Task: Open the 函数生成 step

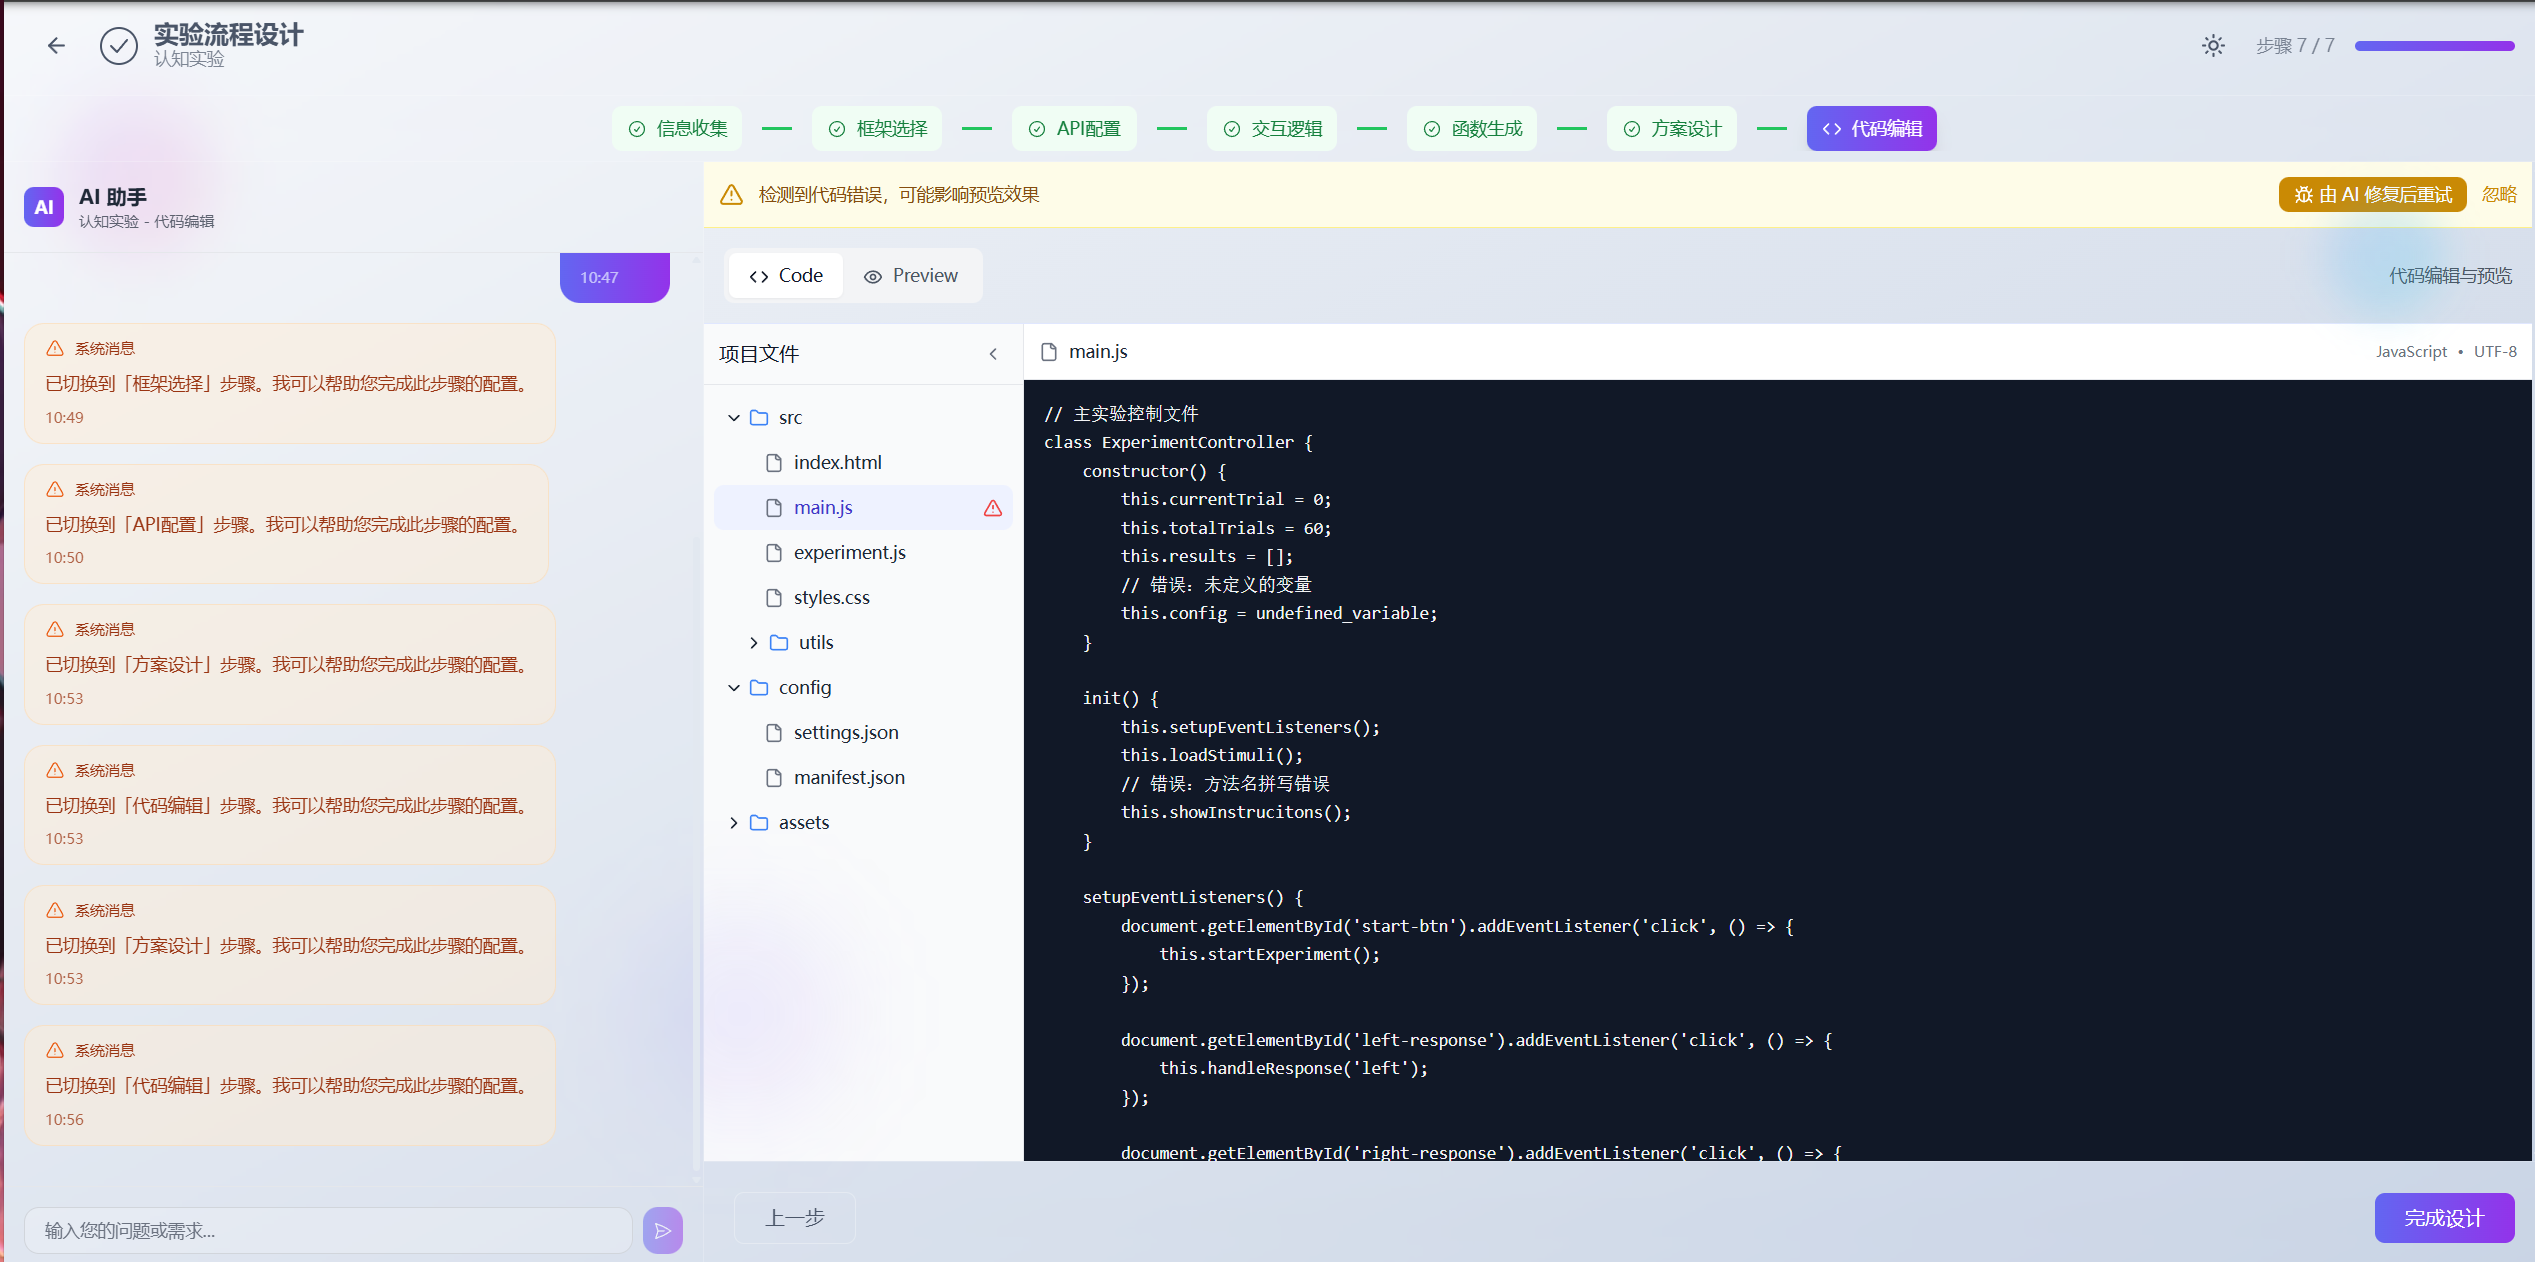Action: pyautogui.click(x=1472, y=128)
